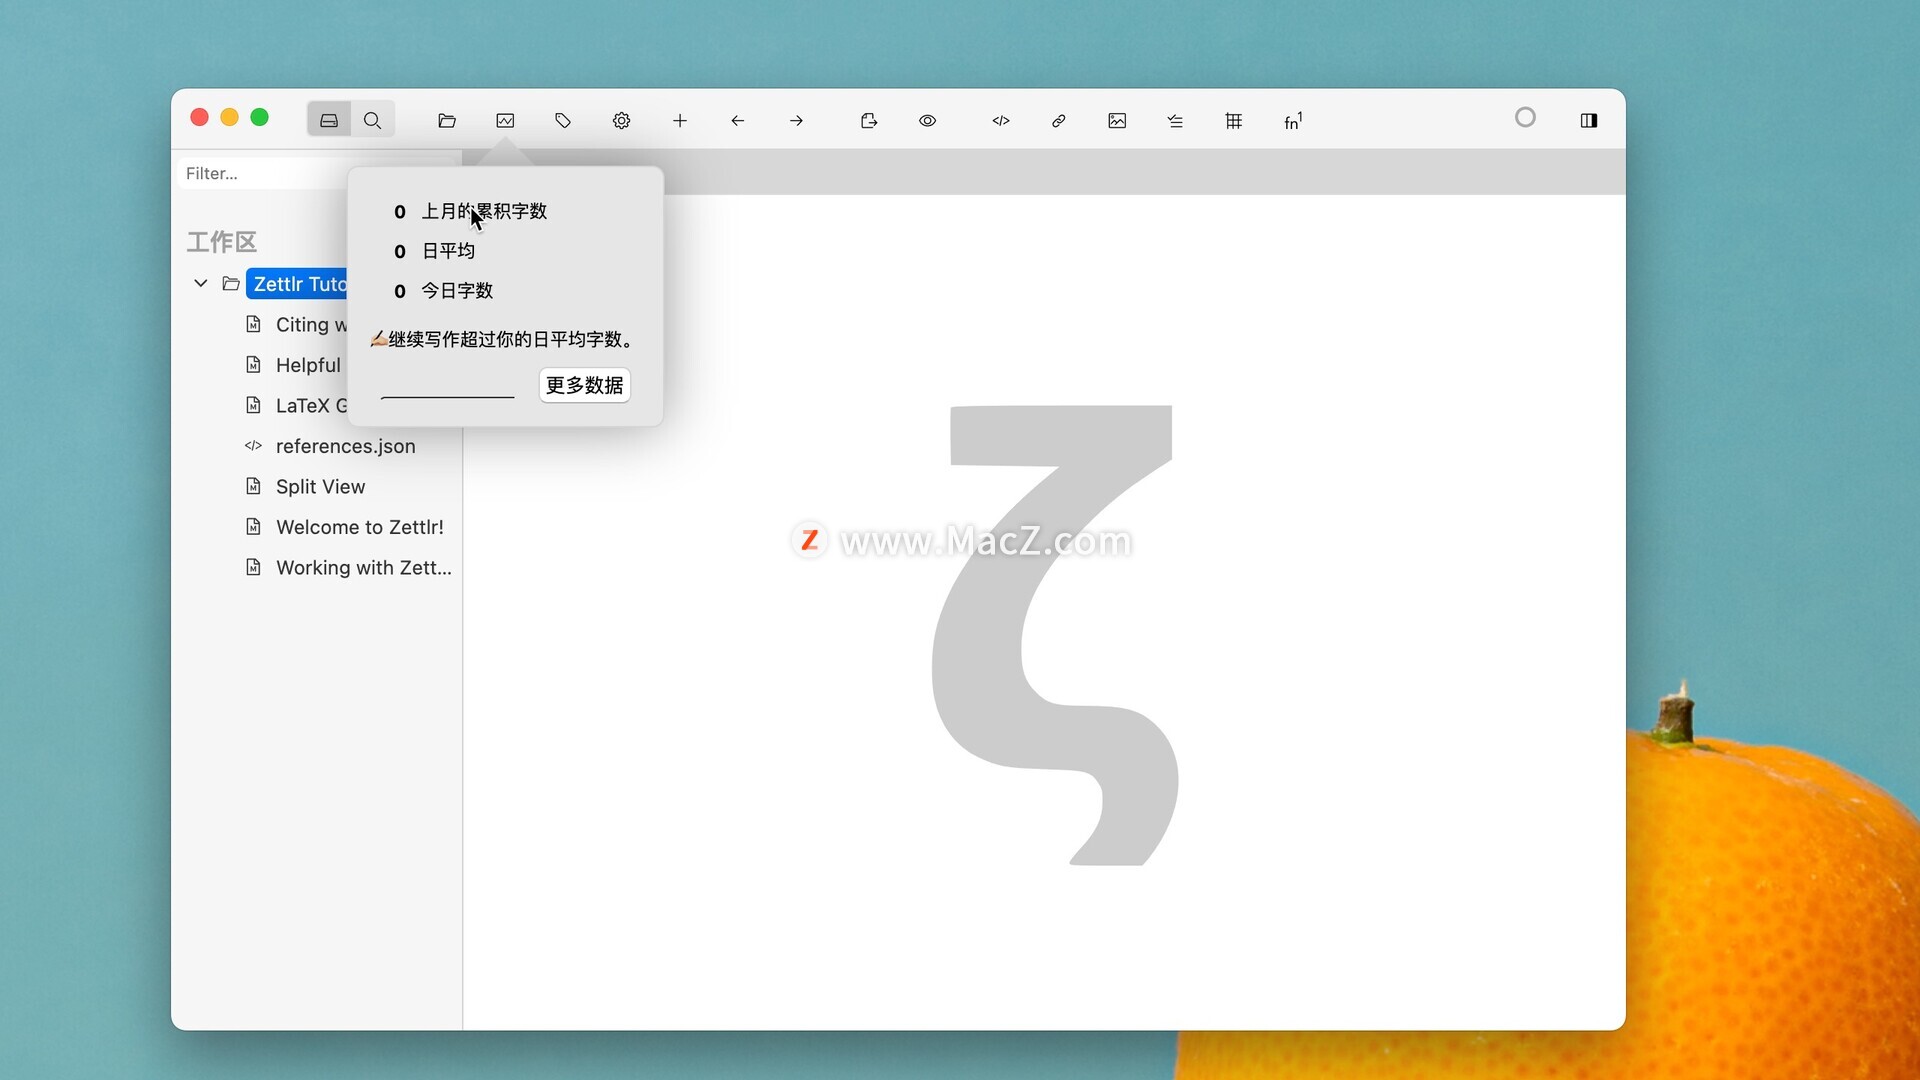The height and width of the screenshot is (1080, 1920).
Task: Open the LaTeX Guide file
Action: click(311, 406)
